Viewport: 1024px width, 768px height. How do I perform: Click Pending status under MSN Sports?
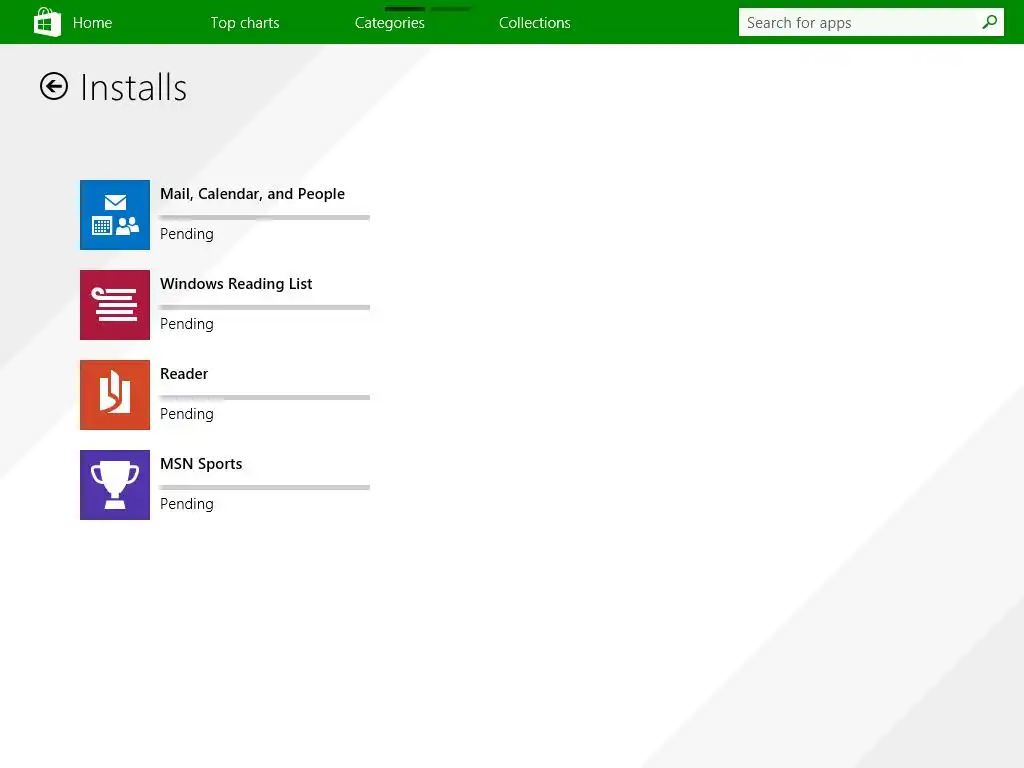[187, 505]
